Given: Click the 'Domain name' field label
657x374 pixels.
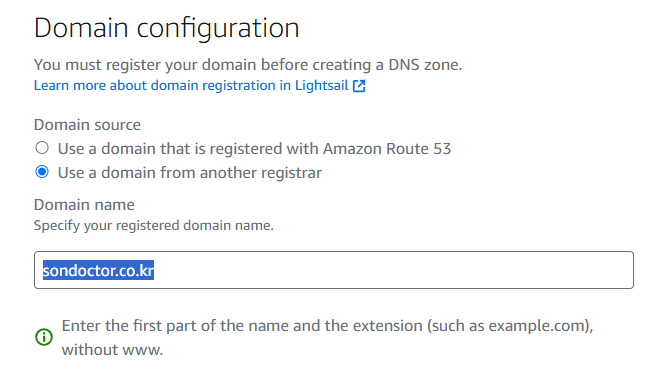Looking at the screenshot, I should (x=84, y=205).
